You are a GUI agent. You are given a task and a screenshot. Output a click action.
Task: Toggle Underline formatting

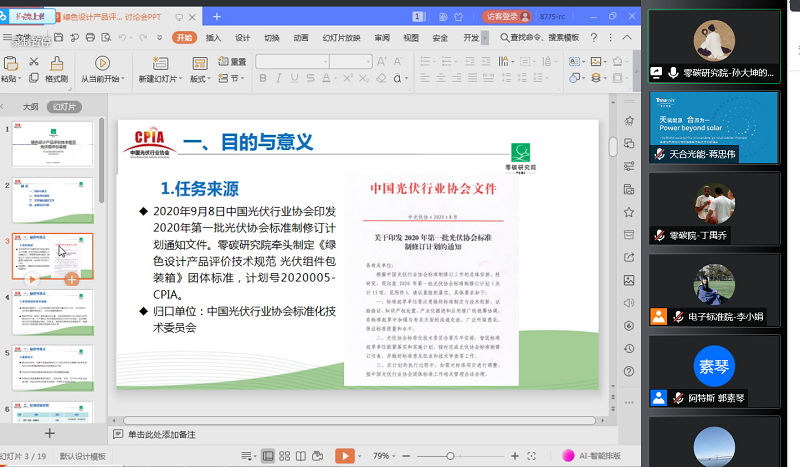coord(294,78)
